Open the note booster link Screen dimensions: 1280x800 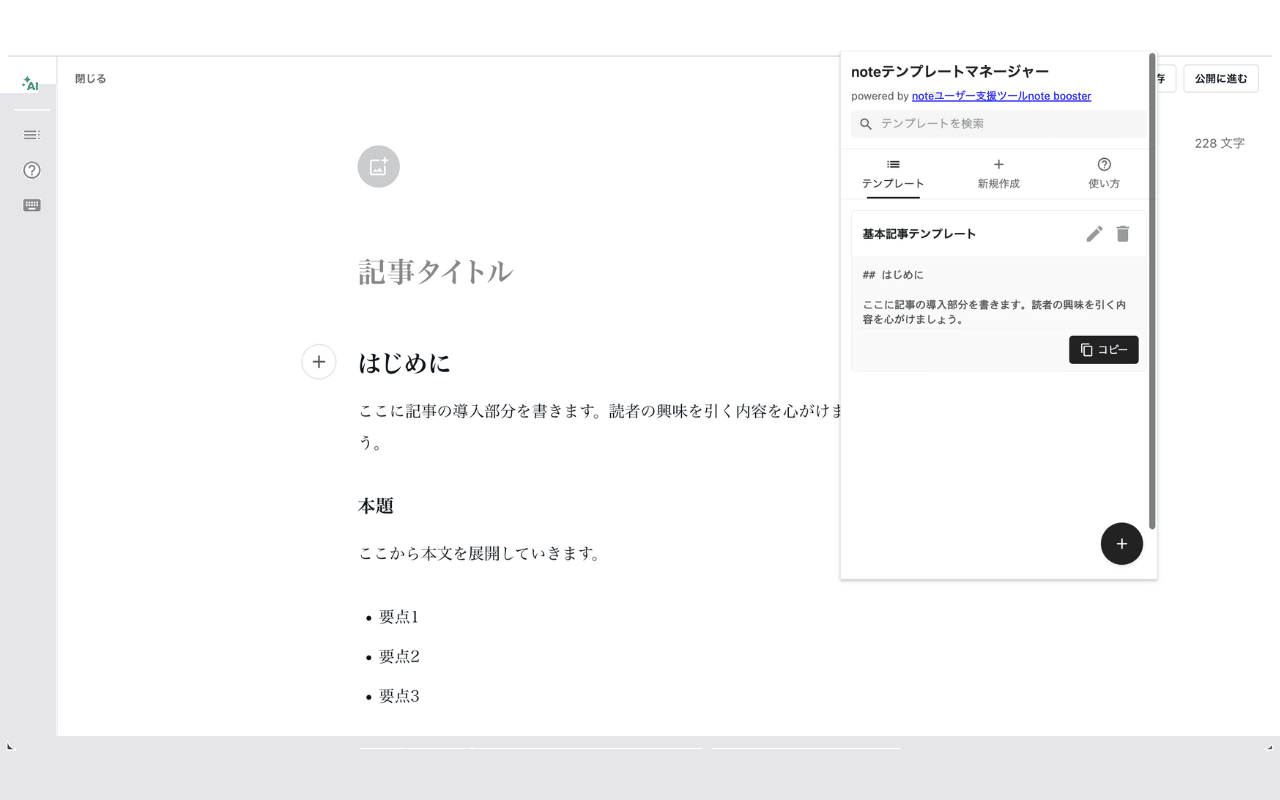(1002, 96)
